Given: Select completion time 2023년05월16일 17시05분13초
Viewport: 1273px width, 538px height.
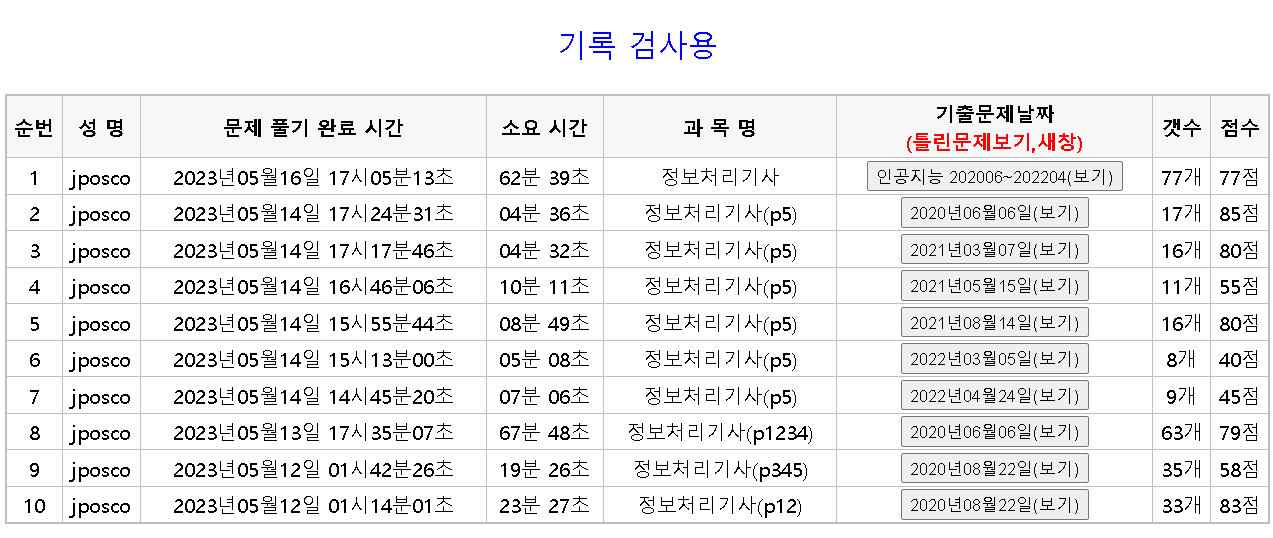Looking at the screenshot, I should 313,178.
